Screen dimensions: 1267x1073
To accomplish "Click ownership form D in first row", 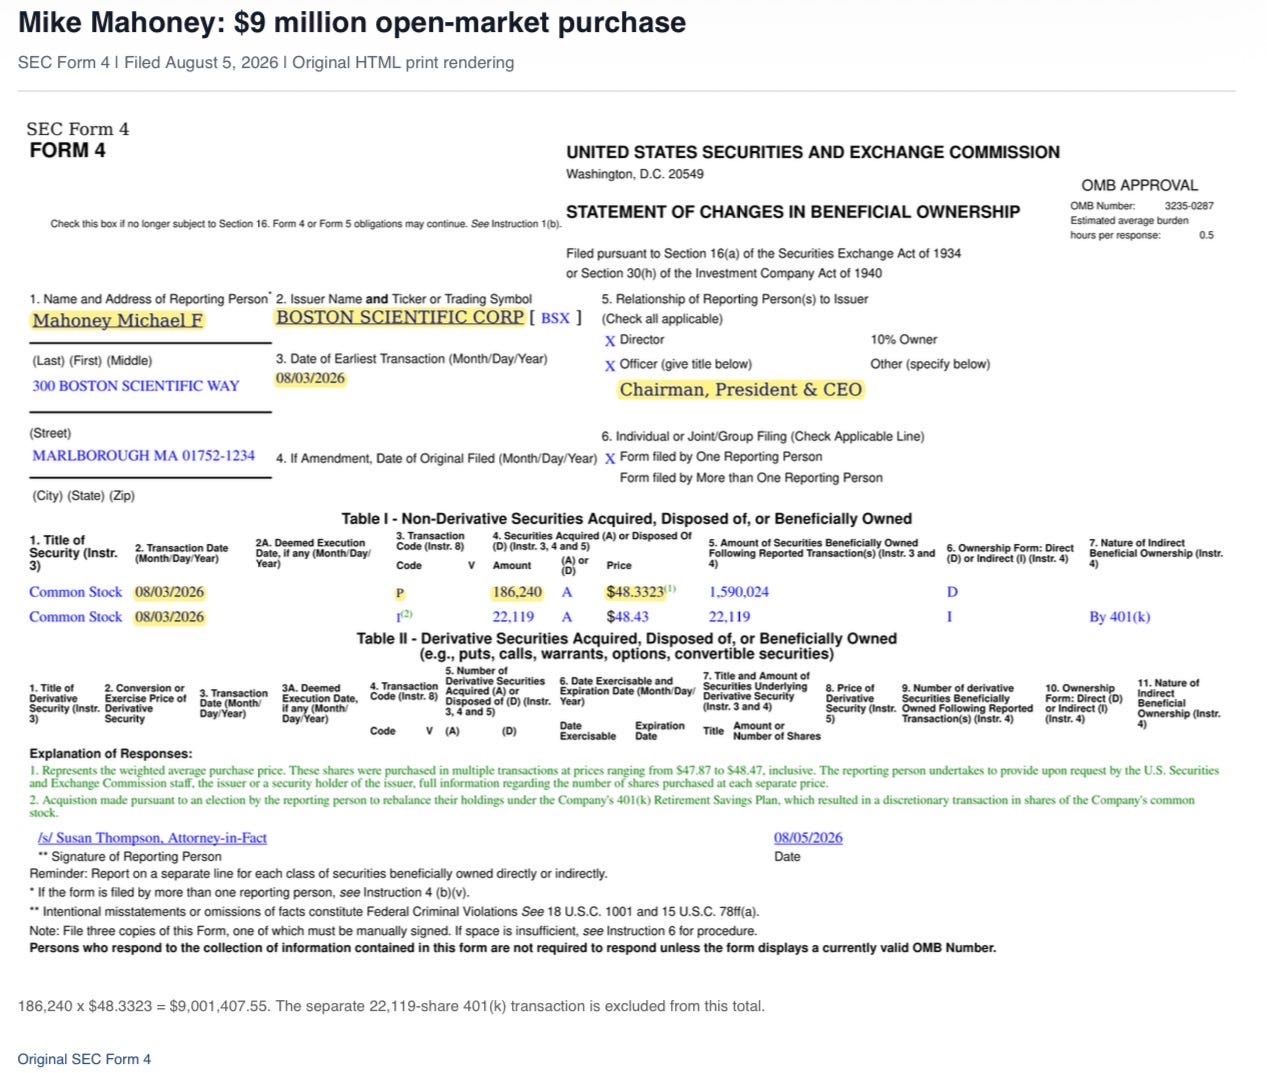I will tap(952, 592).
